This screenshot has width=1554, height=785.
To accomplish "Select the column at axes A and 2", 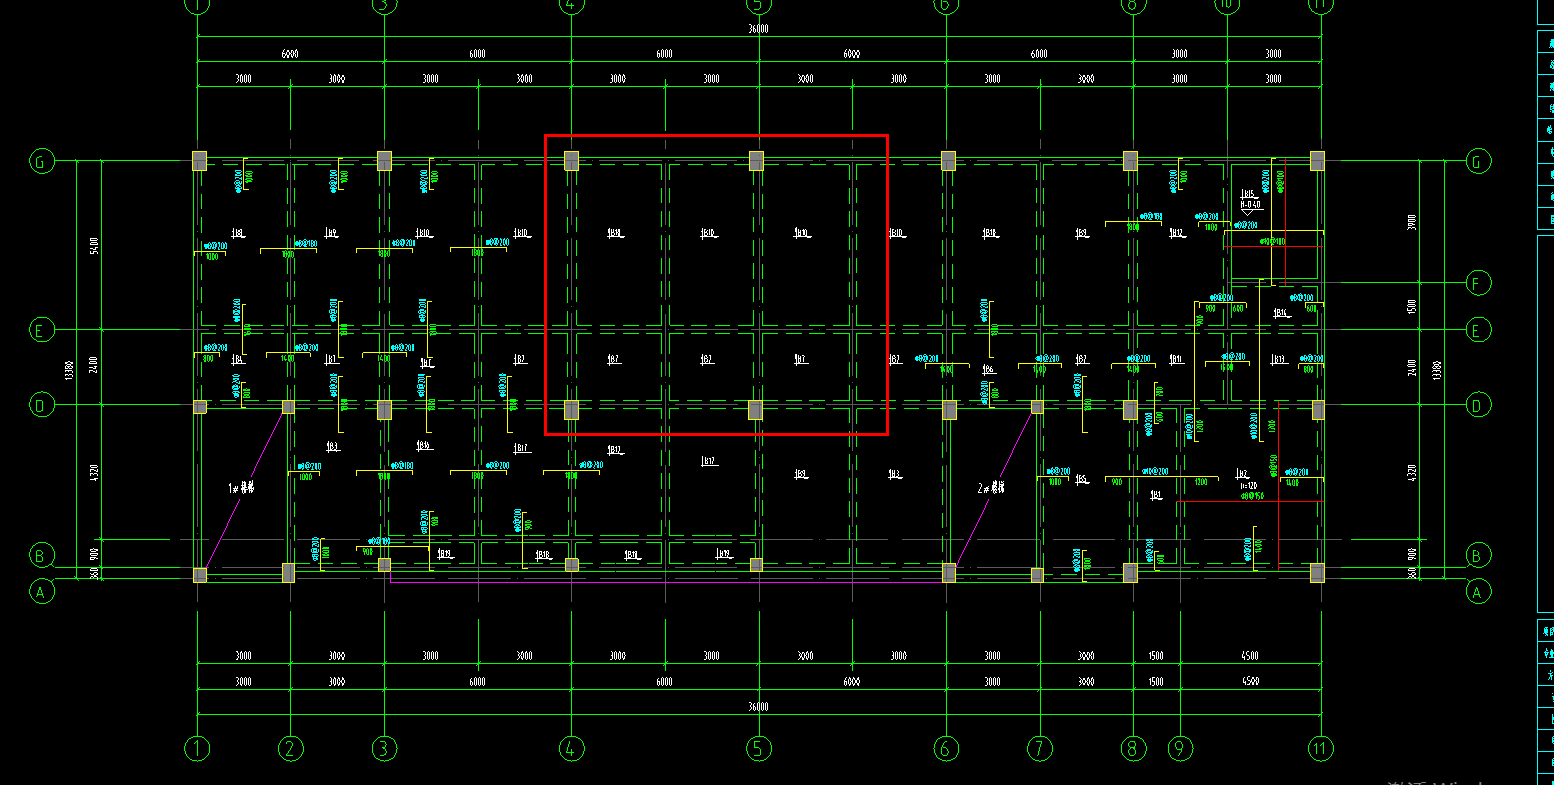I will click(288, 572).
